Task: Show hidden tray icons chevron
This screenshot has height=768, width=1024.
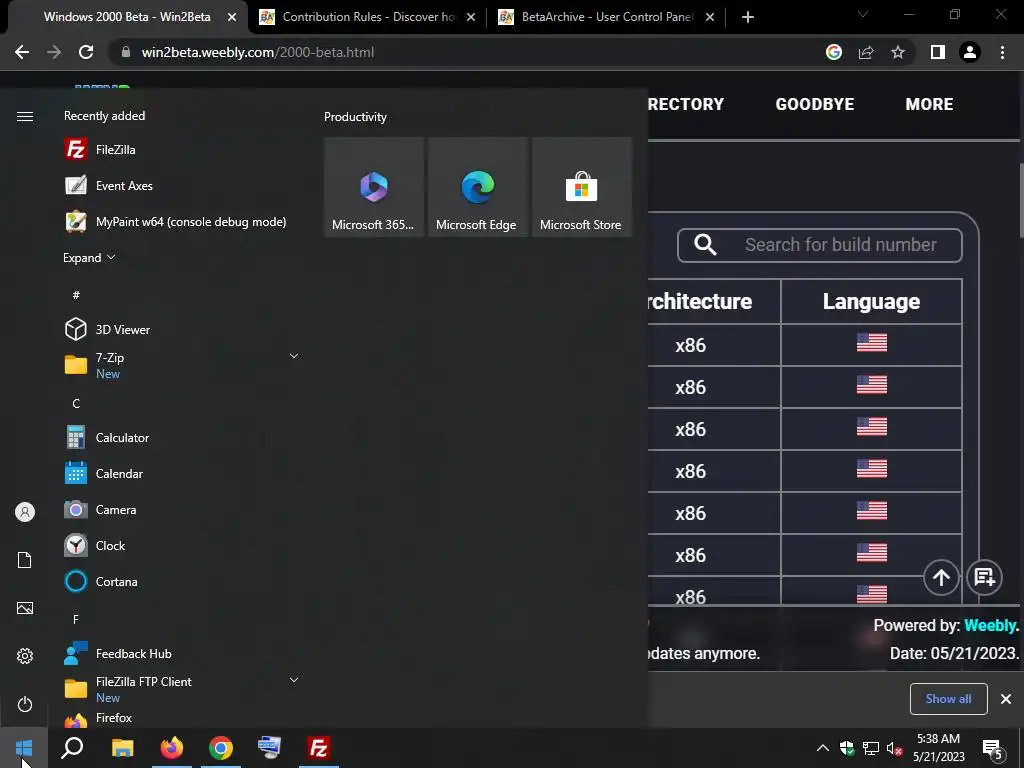Action: coord(823,748)
